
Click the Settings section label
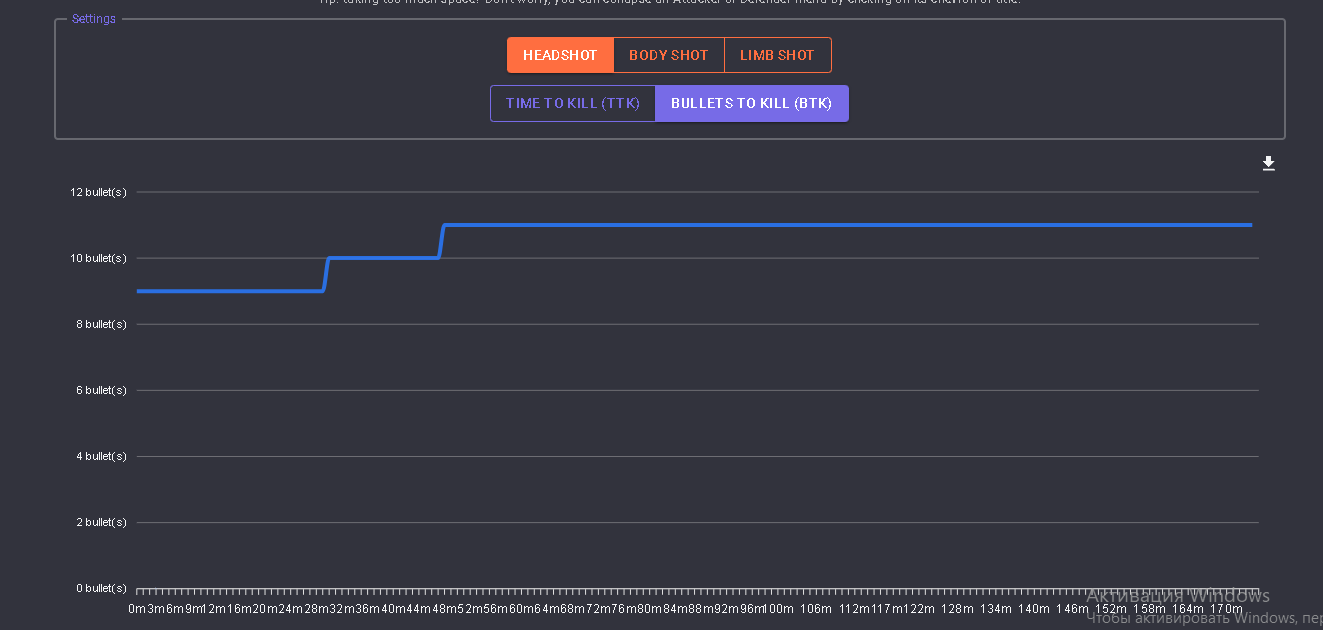[x=94, y=19]
